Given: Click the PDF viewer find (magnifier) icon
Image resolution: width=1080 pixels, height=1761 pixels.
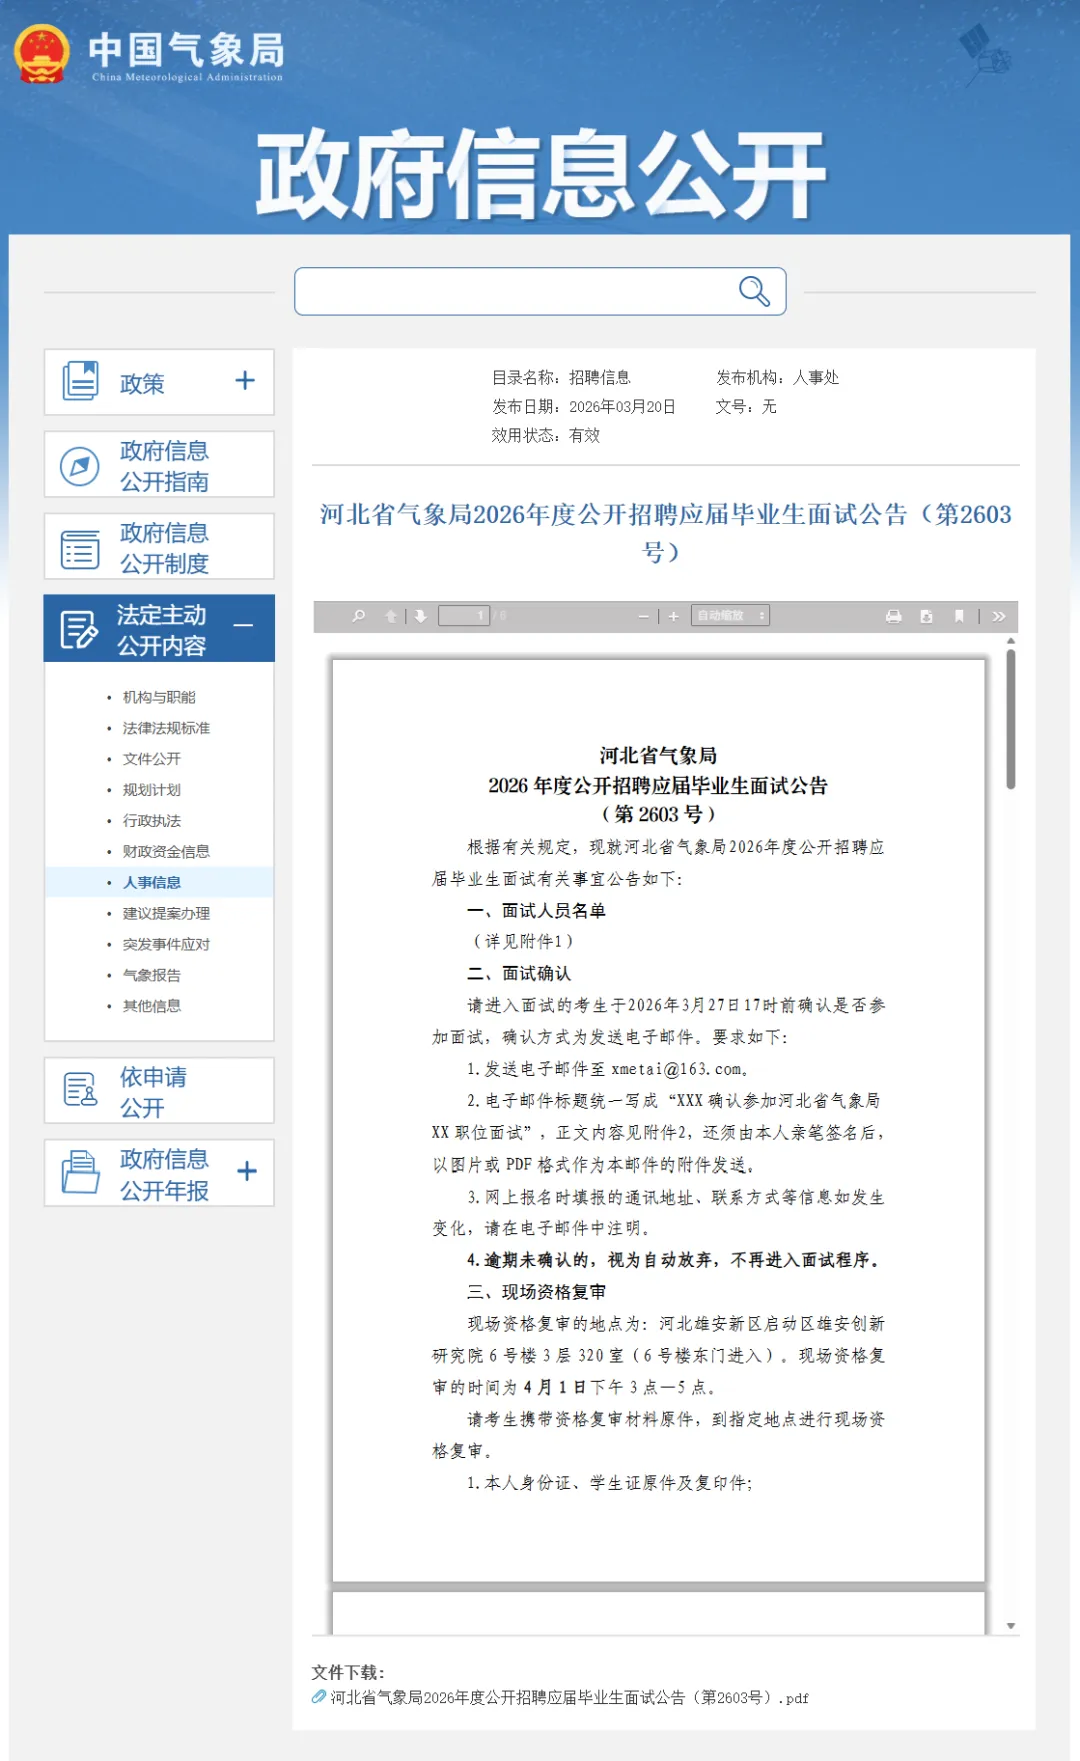Looking at the screenshot, I should coord(358,616).
